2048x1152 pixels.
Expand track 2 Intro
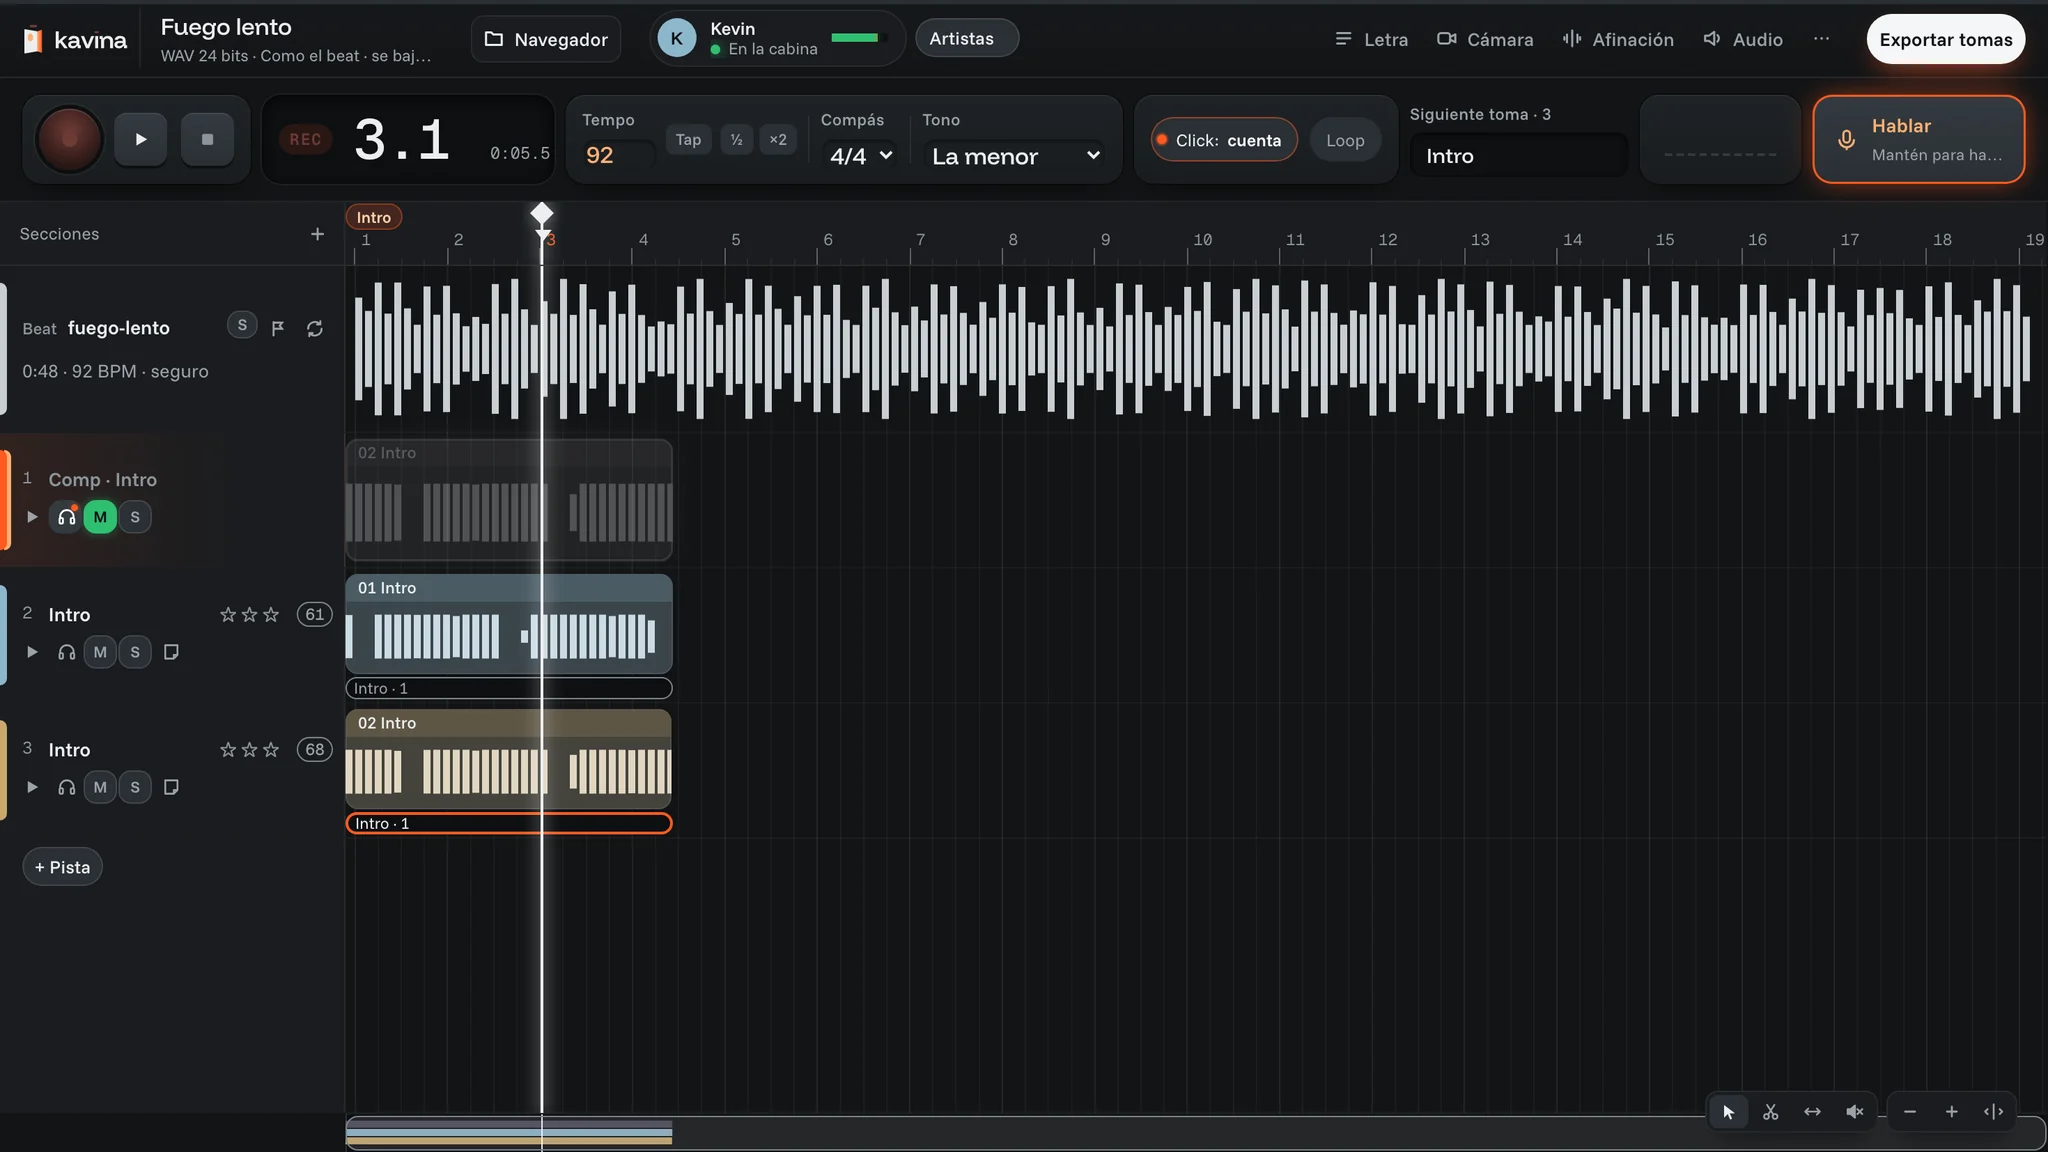32,652
